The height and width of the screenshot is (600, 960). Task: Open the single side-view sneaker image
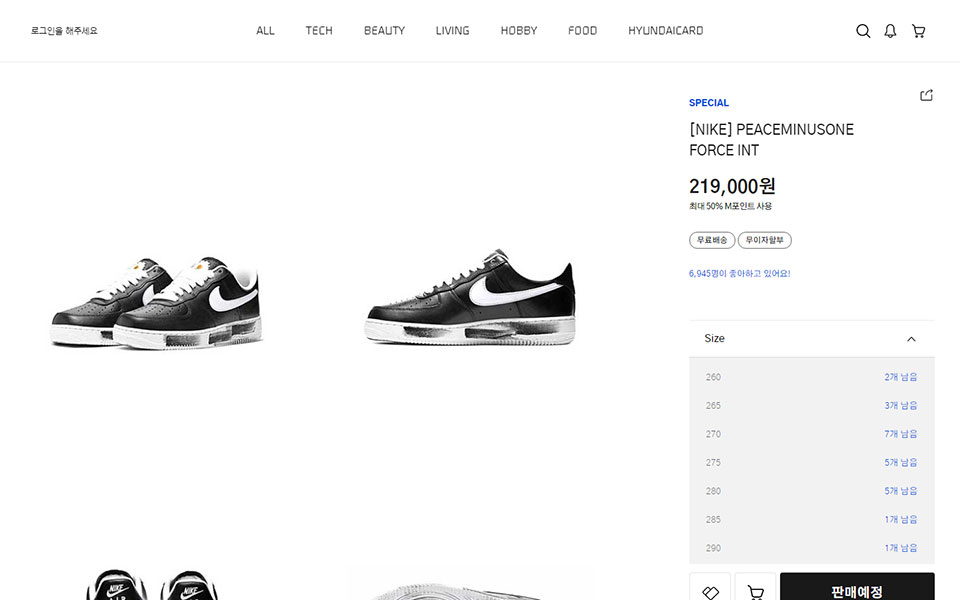[471, 297]
